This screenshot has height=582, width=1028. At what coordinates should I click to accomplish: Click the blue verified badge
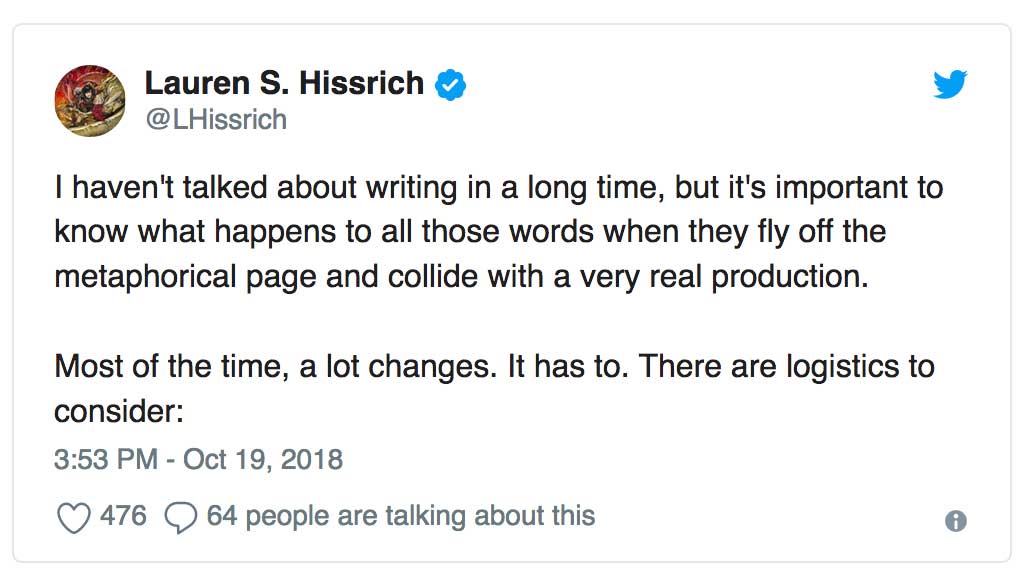tap(451, 85)
